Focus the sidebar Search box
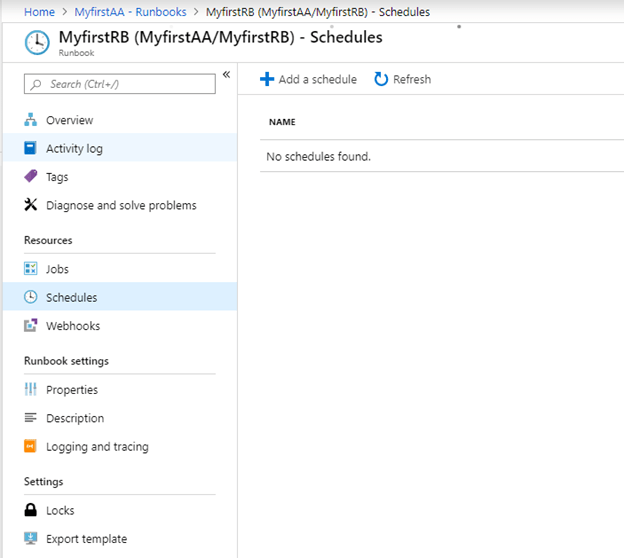This screenshot has width=624, height=558. 120,85
